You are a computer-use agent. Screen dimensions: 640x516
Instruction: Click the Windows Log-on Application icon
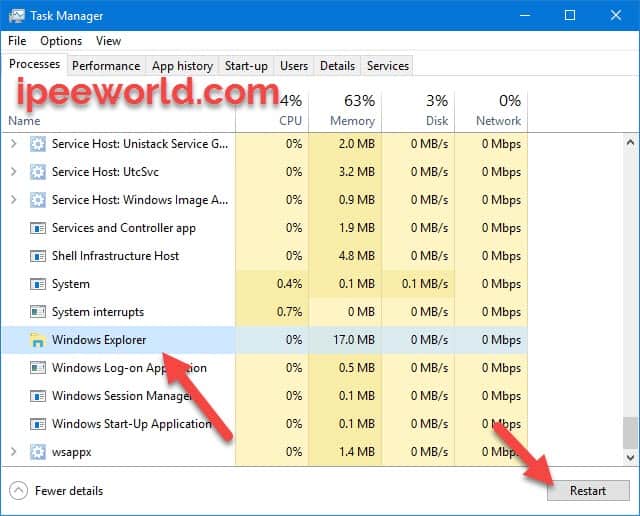pyautogui.click(x=38, y=368)
